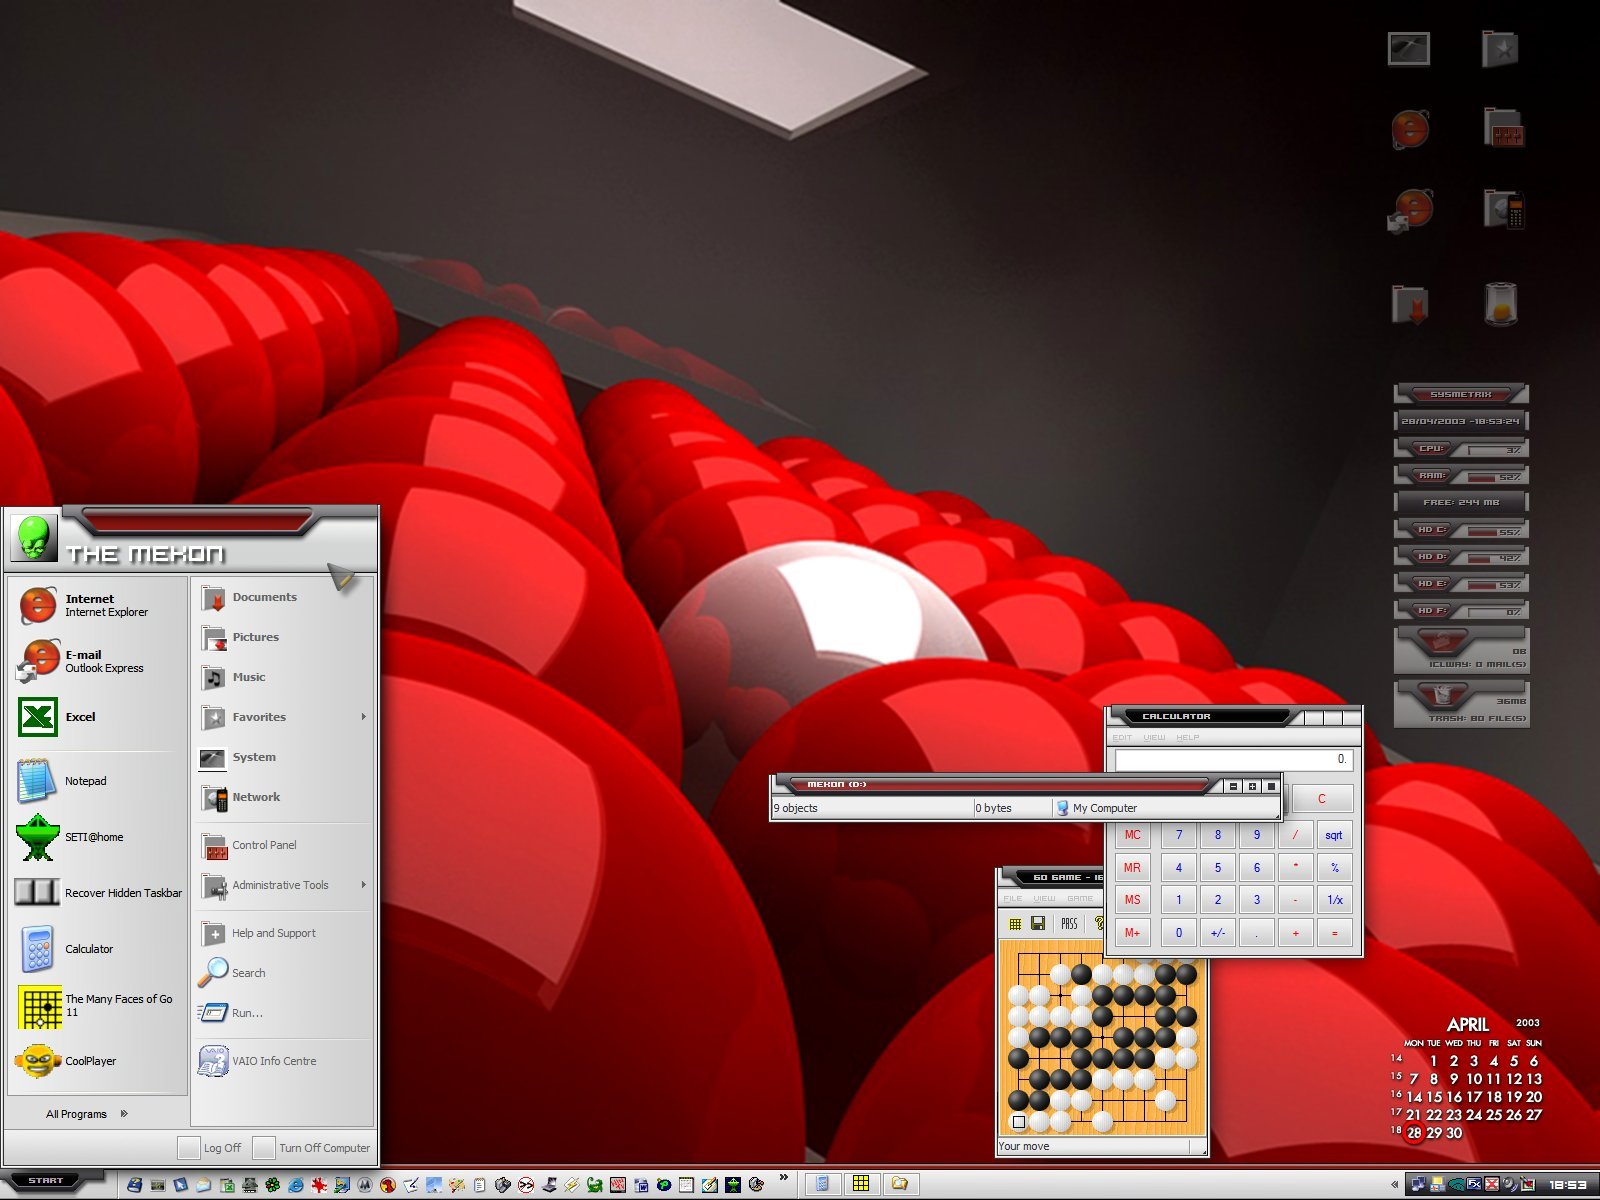Click the calculator taskbar button
1600x1200 pixels.
point(822,1184)
